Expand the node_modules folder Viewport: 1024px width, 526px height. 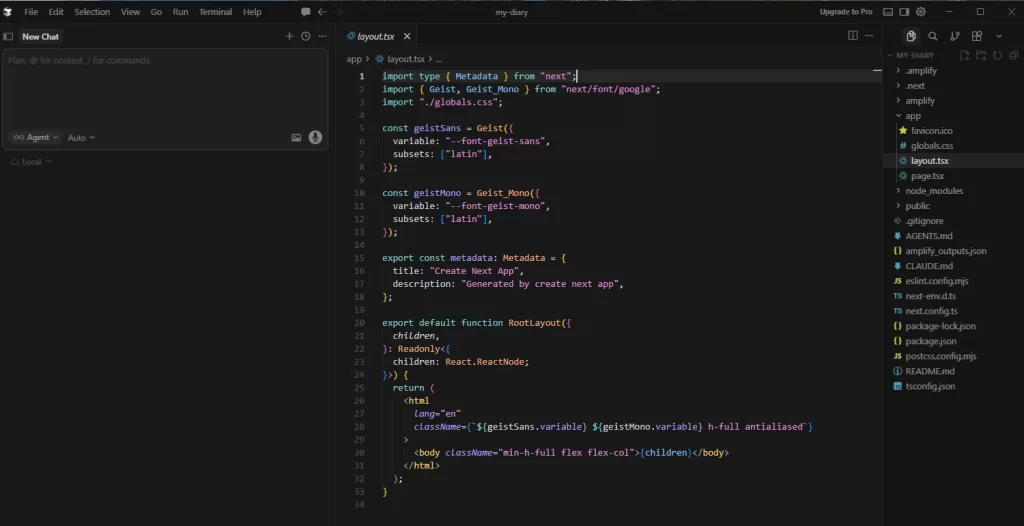tap(935, 191)
